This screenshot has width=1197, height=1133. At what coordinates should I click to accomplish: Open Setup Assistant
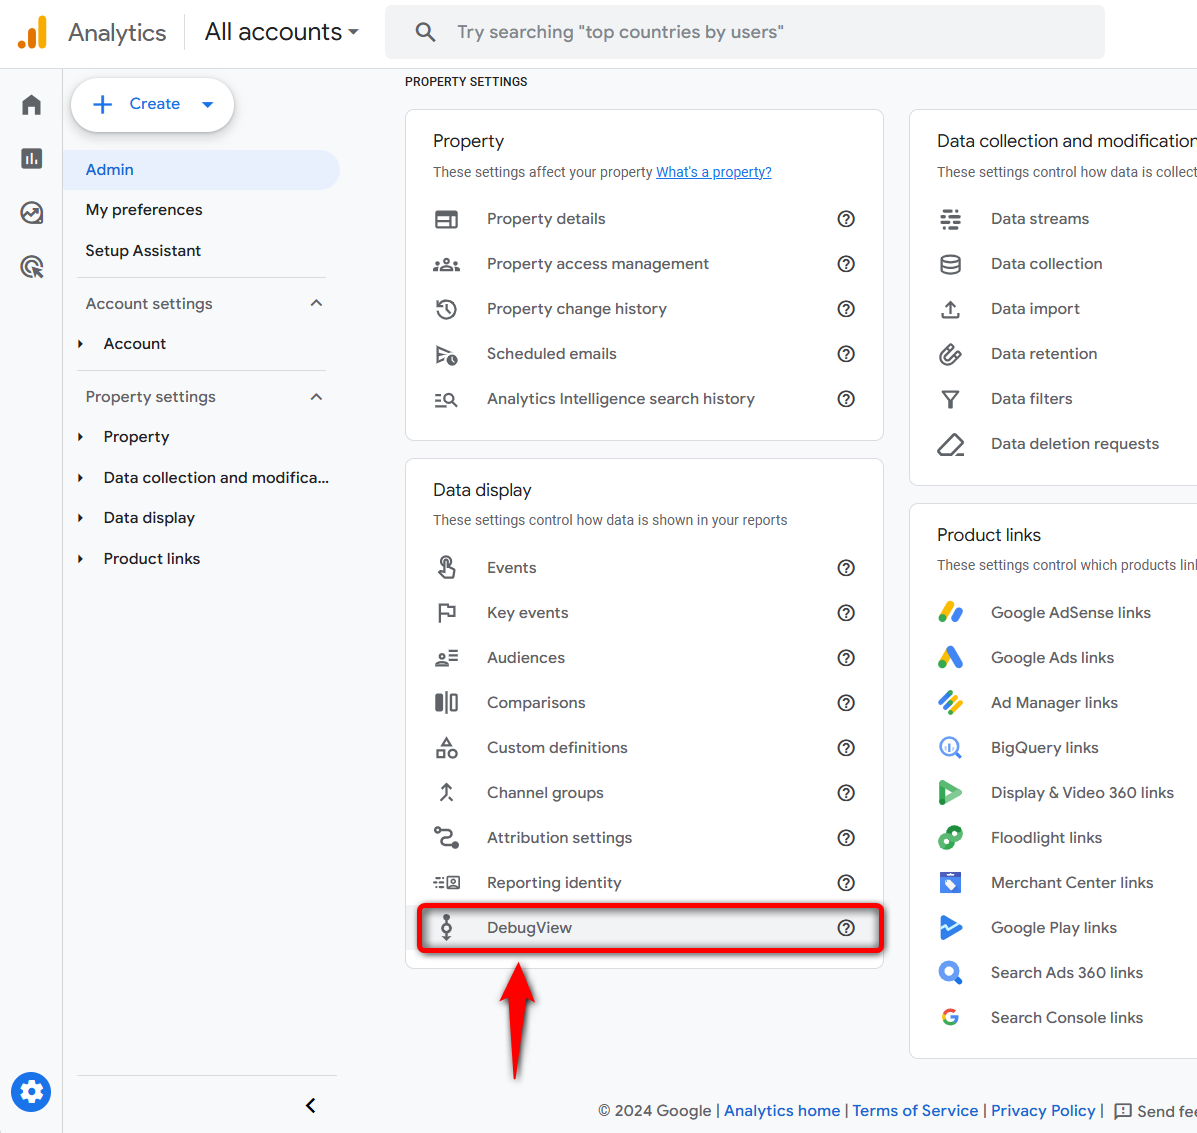point(144,251)
